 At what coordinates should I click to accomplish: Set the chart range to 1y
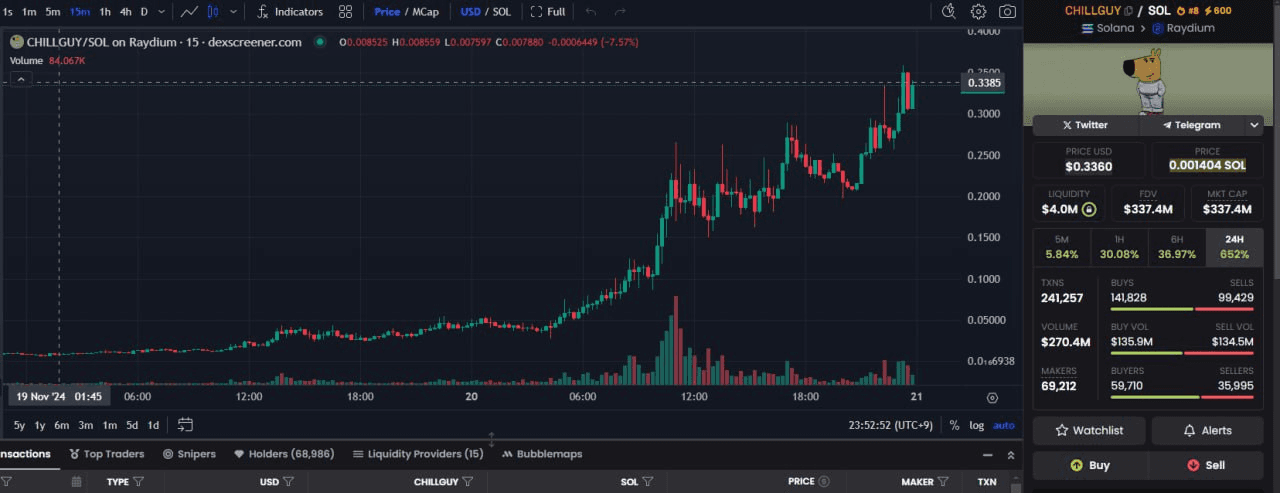coord(40,425)
